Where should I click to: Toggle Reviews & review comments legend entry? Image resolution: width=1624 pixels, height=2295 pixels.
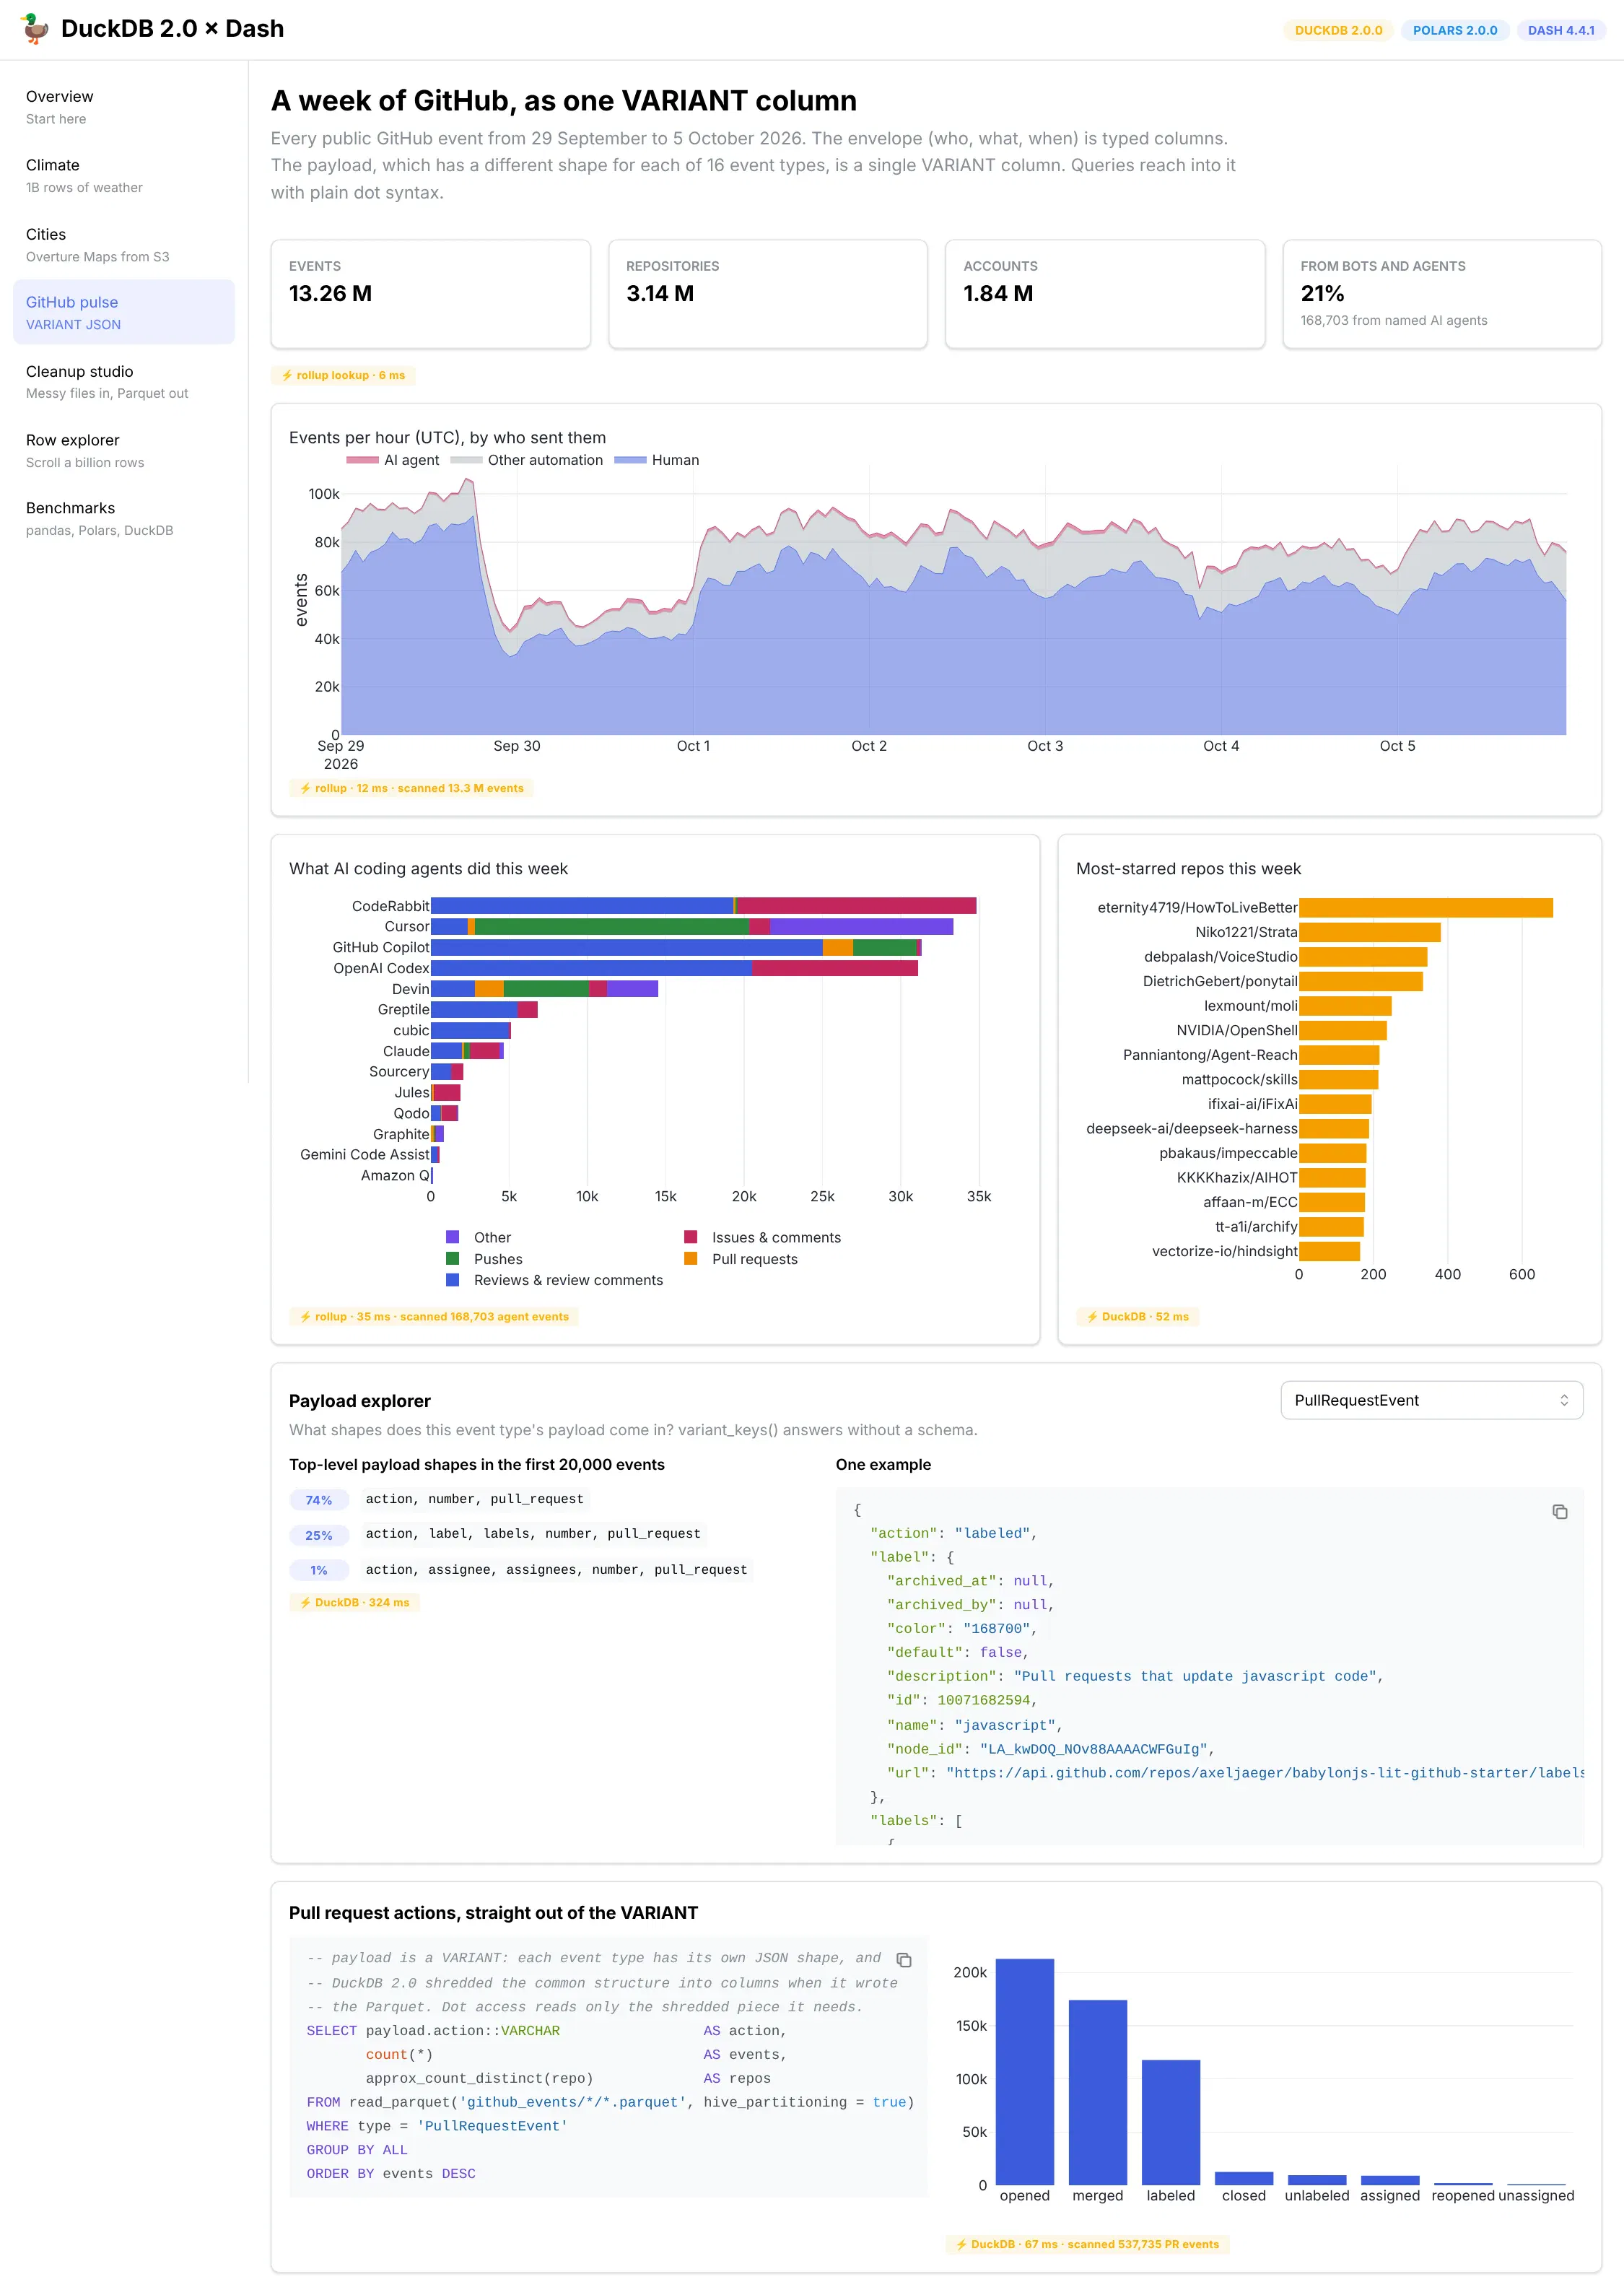(x=554, y=1280)
